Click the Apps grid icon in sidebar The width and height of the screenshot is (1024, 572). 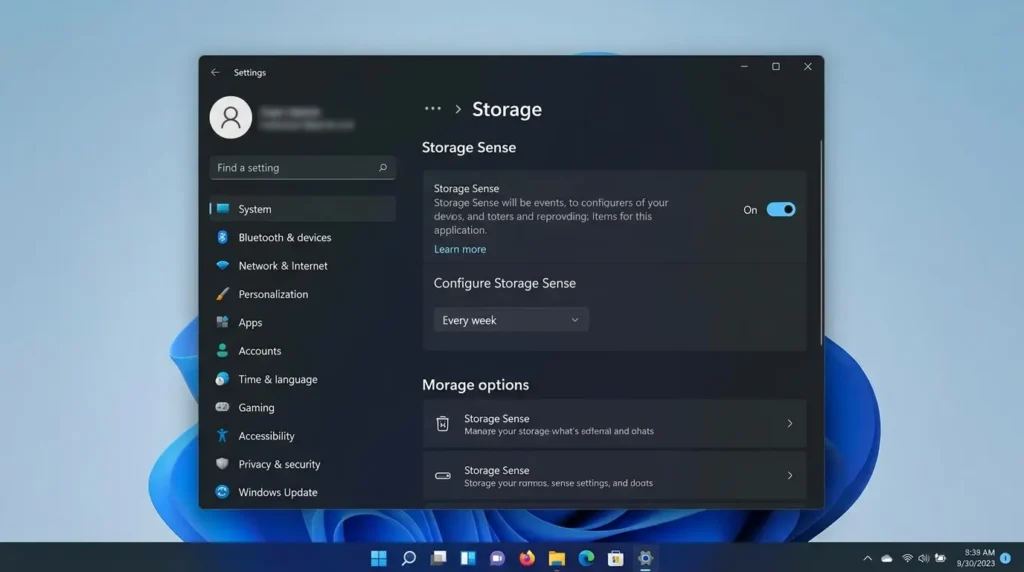point(222,322)
